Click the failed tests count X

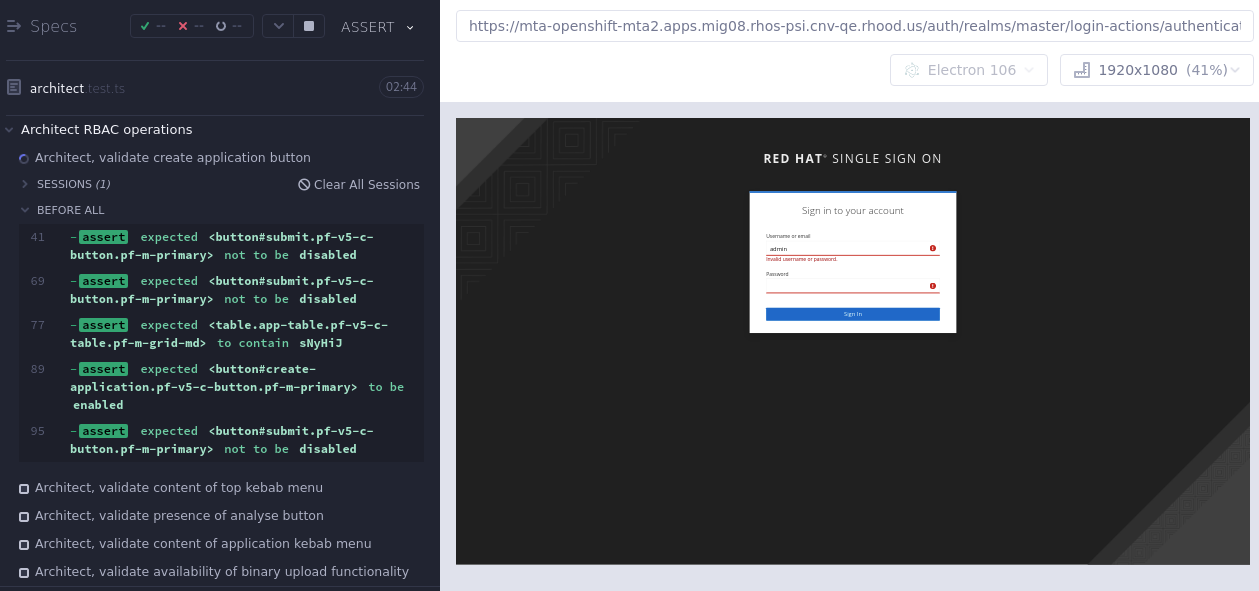tap(183, 26)
